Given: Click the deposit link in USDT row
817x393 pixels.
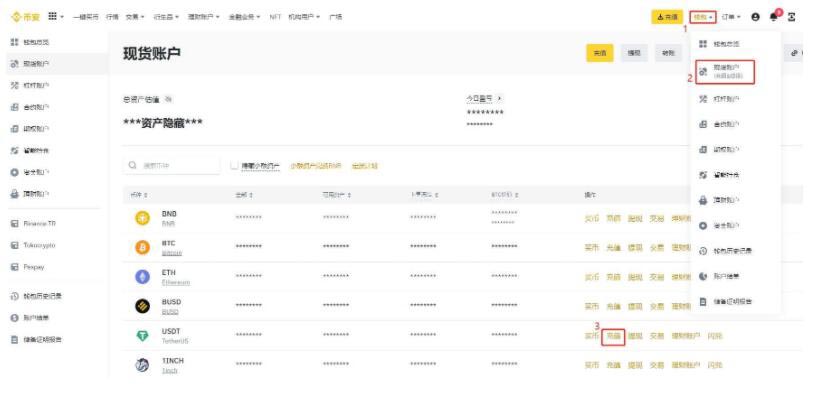Looking at the screenshot, I should [x=613, y=336].
